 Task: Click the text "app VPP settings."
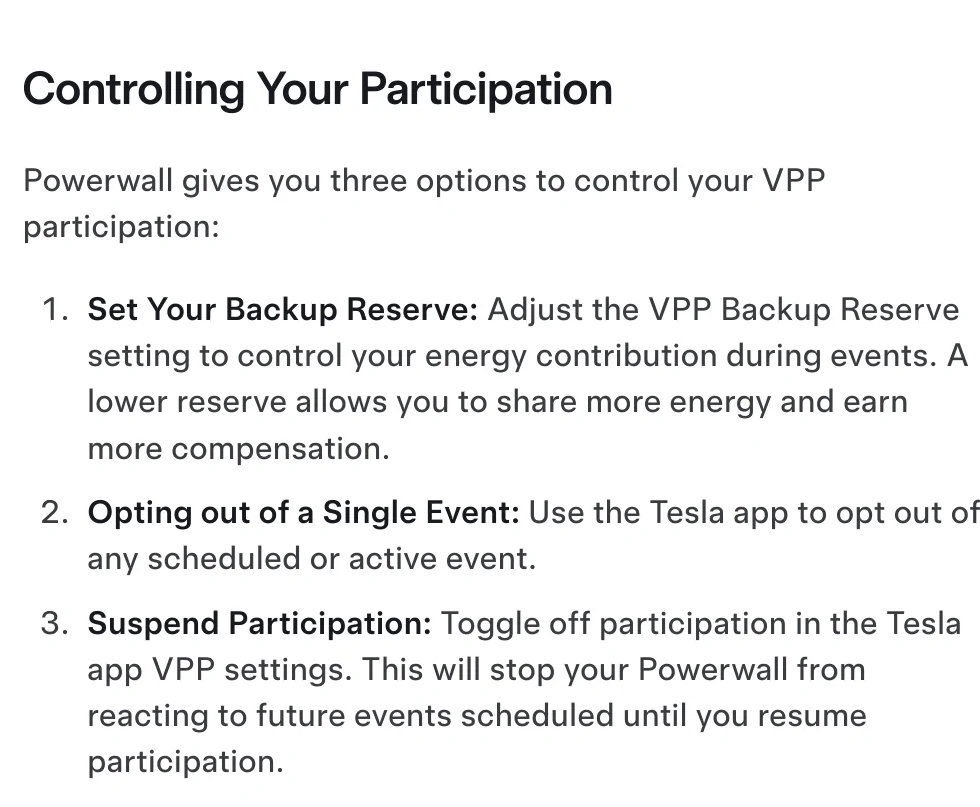220,669
